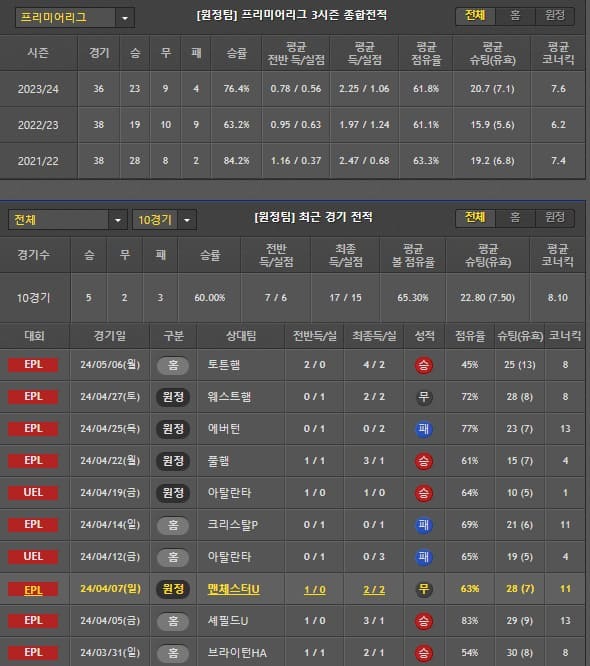Viewport: 590px width, 666px height.
Task: Click the 승 result icon on the 24/04/19 row
Action: (x=423, y=493)
